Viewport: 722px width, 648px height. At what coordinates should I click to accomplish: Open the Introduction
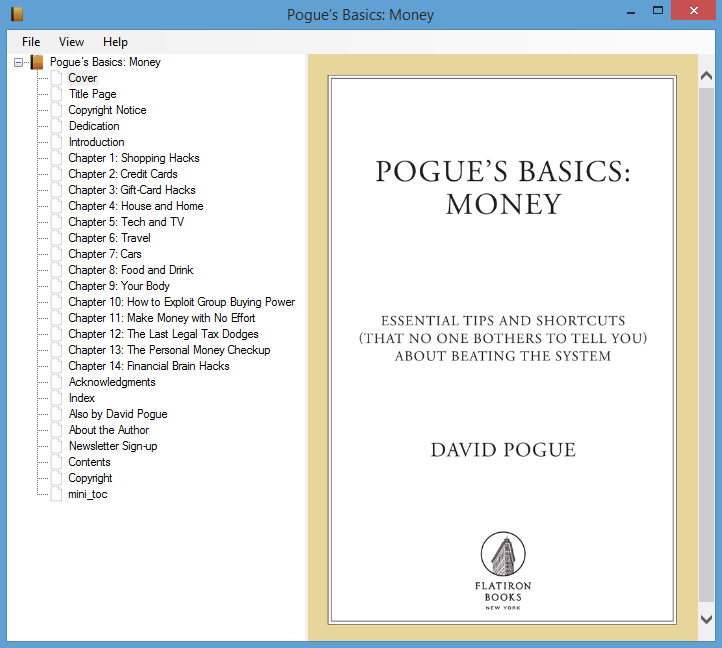pyautogui.click(x=96, y=142)
